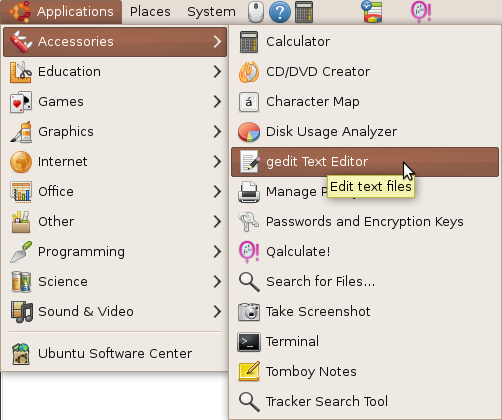The height and width of the screenshot is (420, 502).
Task: Click the CD/DVD Creator disc icon
Action: (x=249, y=72)
